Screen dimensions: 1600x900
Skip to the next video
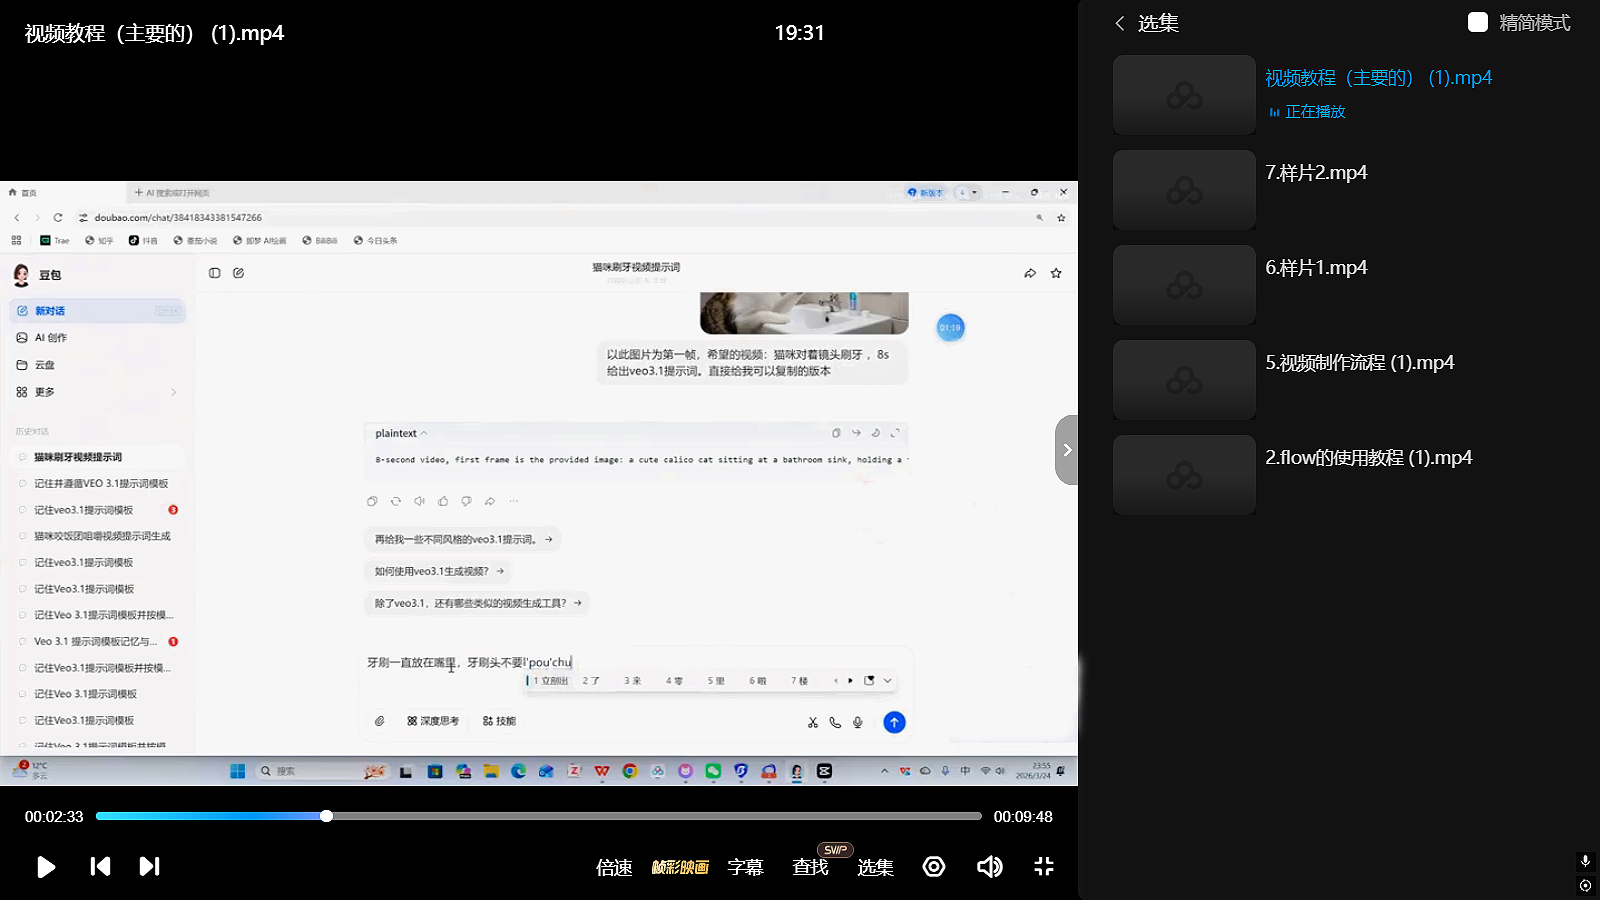coord(149,867)
